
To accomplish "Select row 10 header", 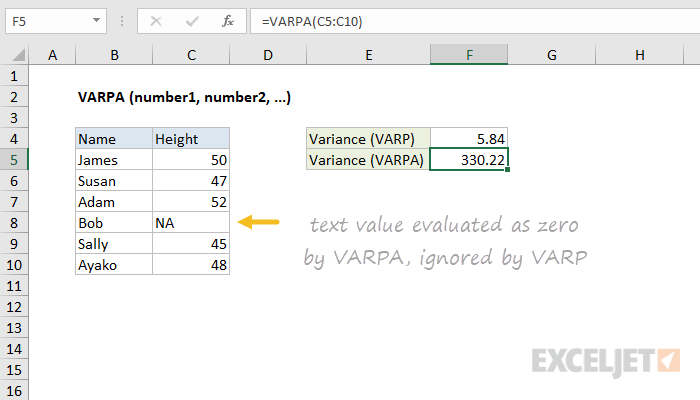I will pyautogui.click(x=14, y=265).
